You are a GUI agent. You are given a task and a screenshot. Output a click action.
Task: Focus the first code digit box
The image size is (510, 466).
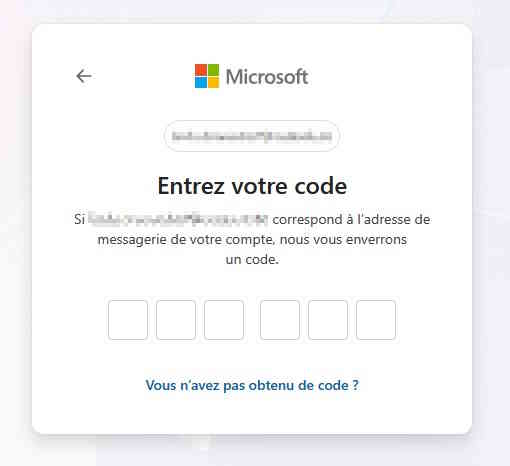pos(128,320)
